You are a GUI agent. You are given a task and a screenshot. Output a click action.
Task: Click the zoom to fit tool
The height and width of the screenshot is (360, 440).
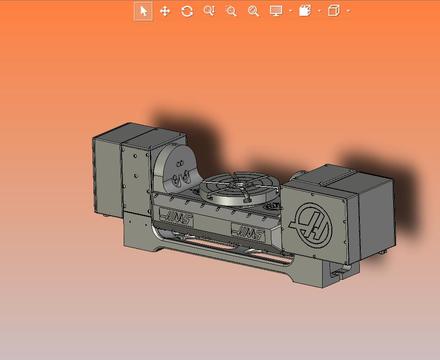tap(253, 11)
